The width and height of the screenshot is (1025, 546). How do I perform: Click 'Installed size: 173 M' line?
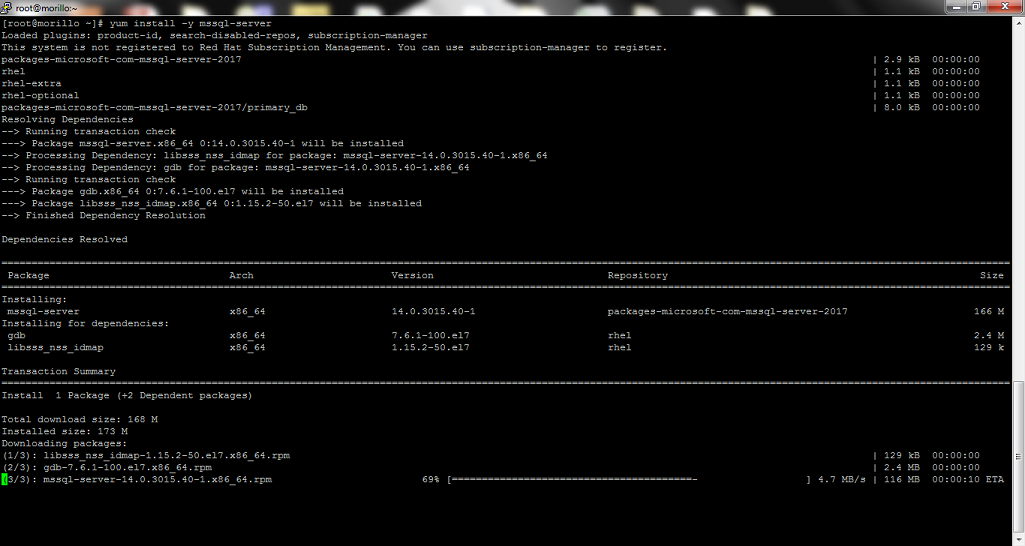point(65,432)
